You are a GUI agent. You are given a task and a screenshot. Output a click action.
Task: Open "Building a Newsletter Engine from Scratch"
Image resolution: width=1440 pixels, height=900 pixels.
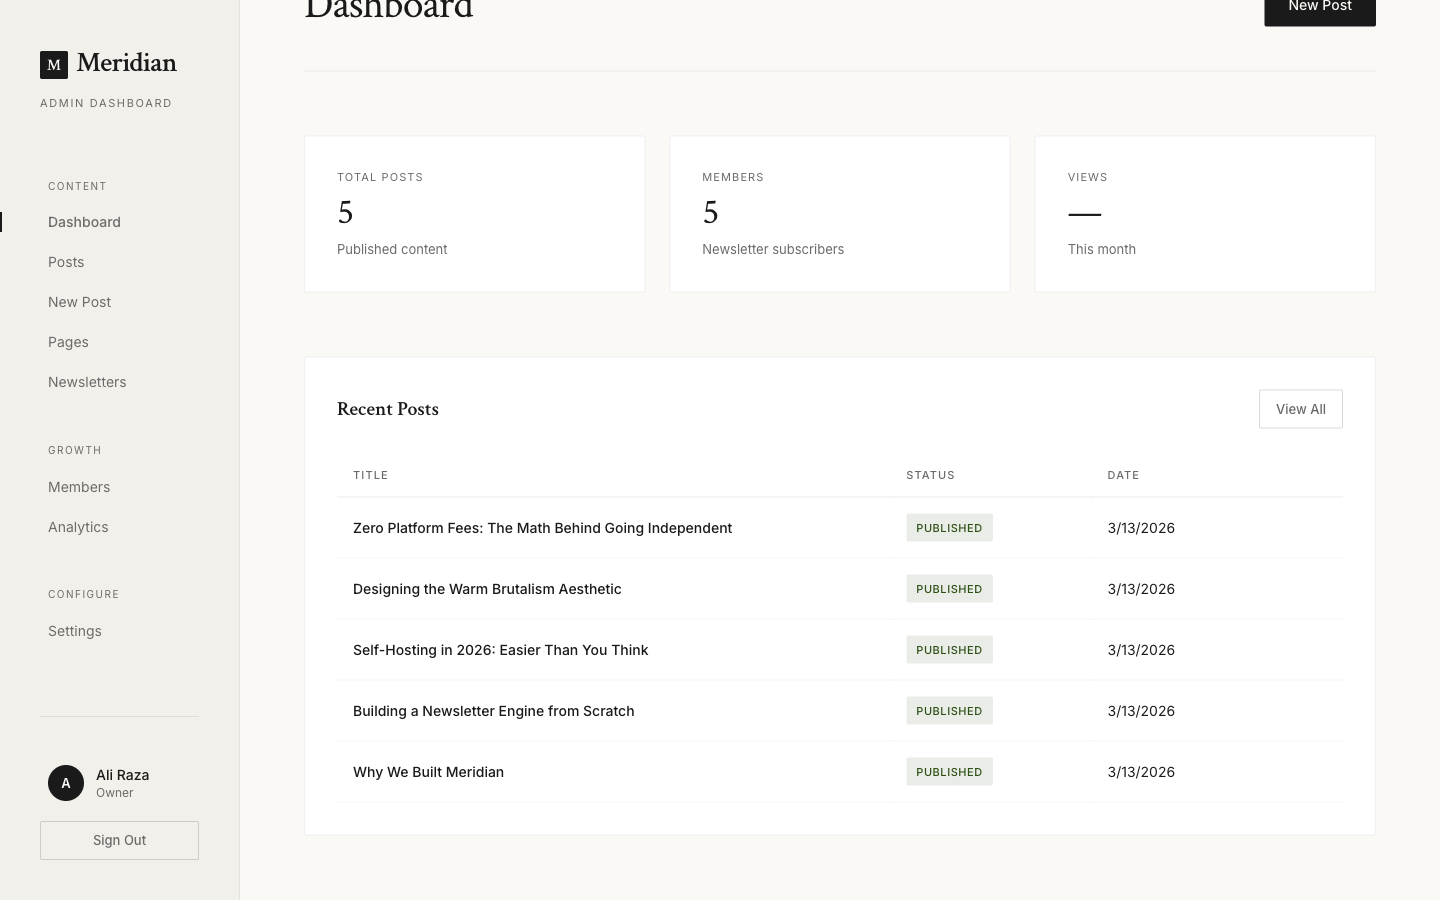pyautogui.click(x=493, y=711)
